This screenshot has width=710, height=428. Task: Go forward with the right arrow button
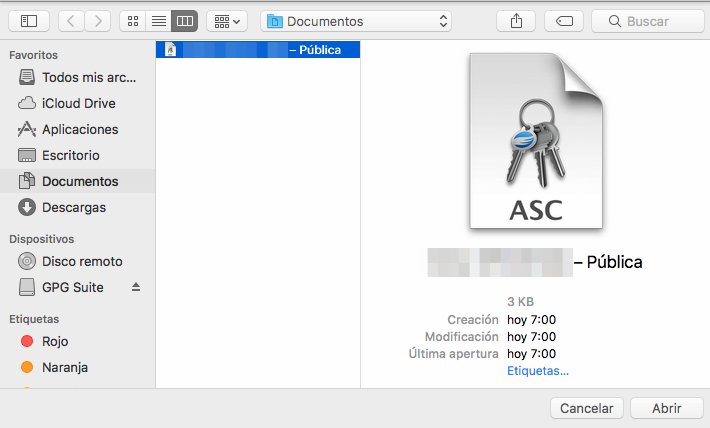(x=97, y=21)
